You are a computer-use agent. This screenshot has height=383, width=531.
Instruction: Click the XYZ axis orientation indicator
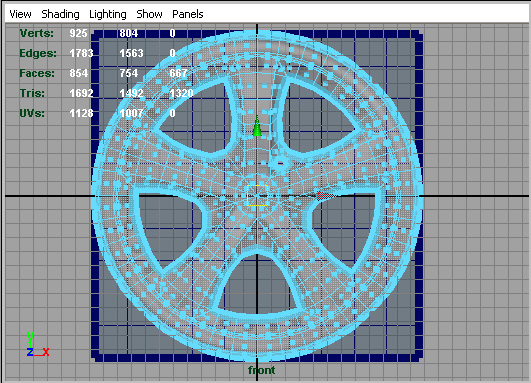pos(38,344)
